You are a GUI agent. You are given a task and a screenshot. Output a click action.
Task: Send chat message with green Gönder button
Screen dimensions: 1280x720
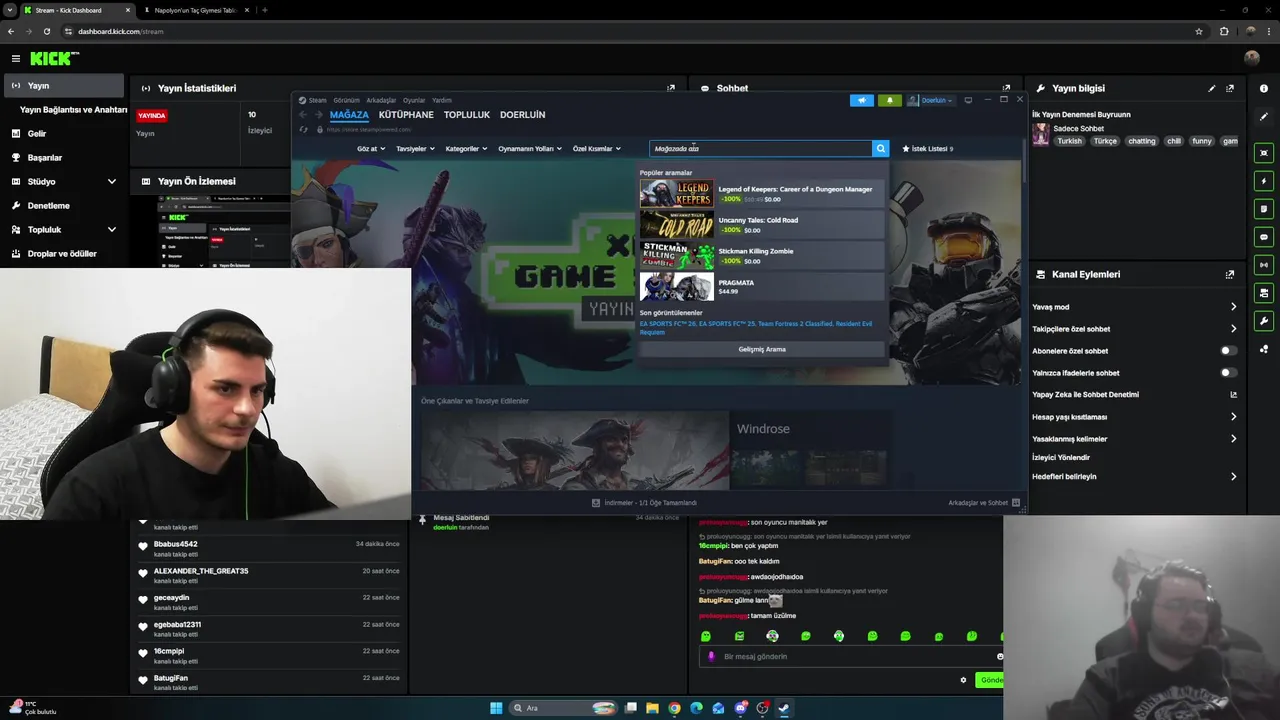tap(989, 680)
